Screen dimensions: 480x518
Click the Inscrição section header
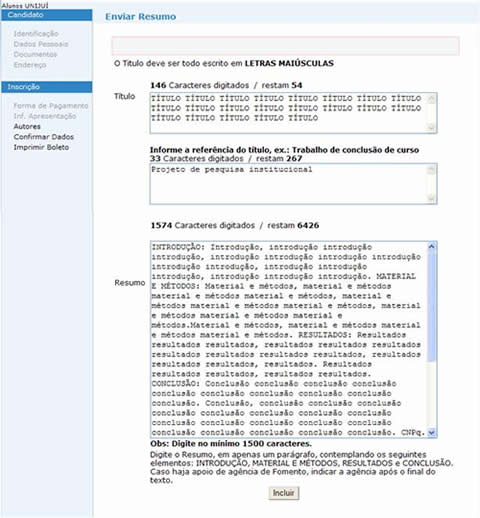coord(47,87)
